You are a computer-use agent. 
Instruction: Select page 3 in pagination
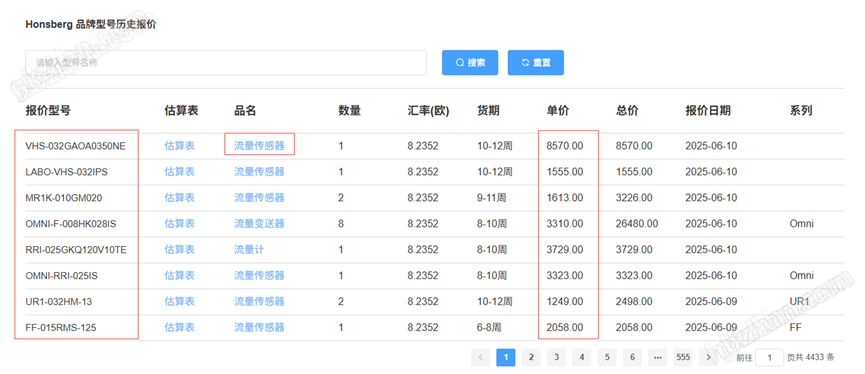[557, 357]
